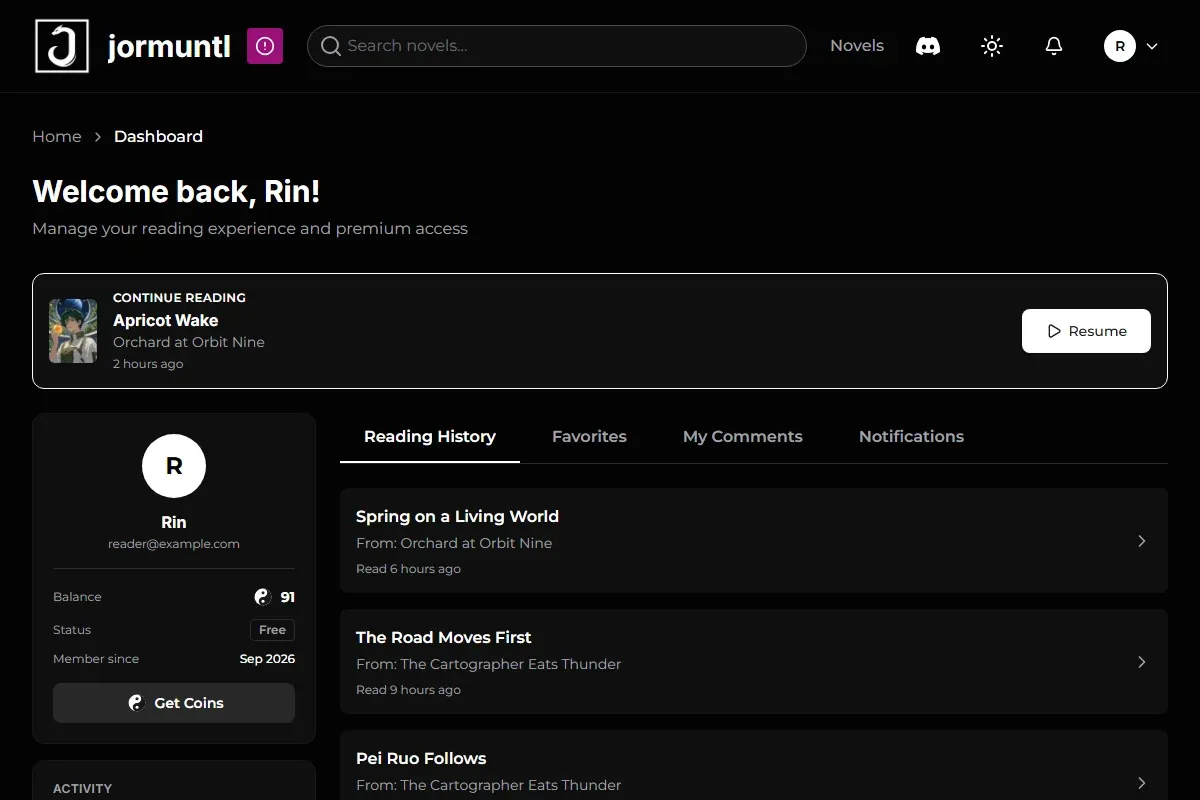Click the jormuntl J logo icon

pyautogui.click(x=62, y=46)
